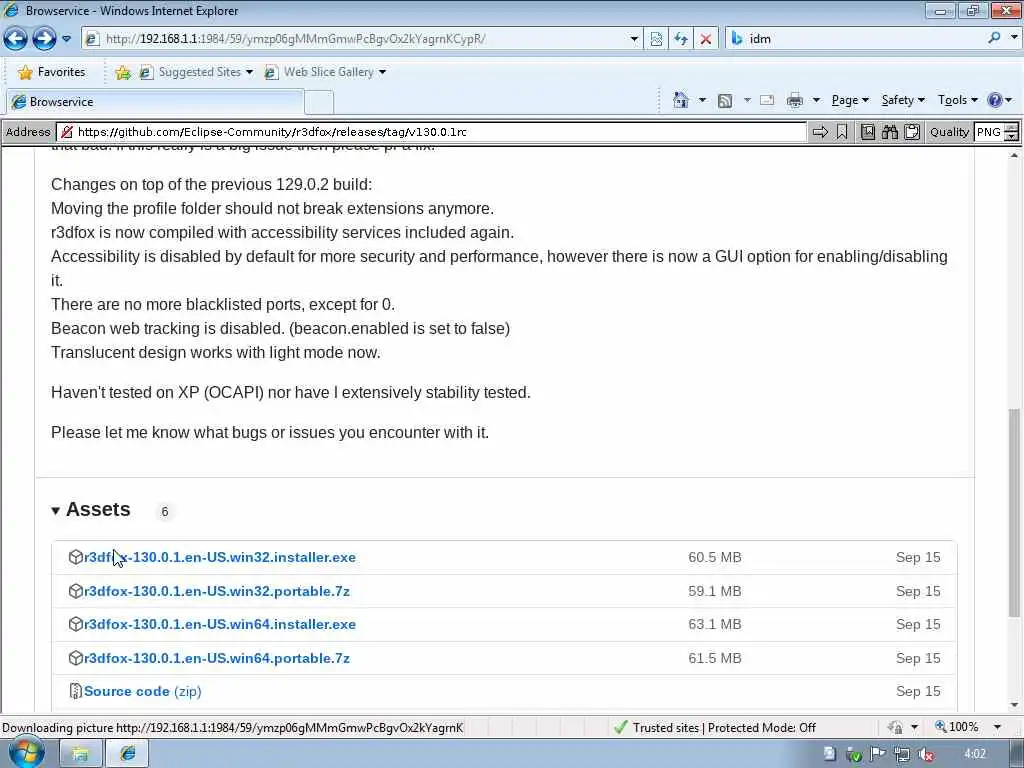Open Windows Explorer from the taskbar
Image resolution: width=1024 pixels, height=768 pixels.
tap(80, 754)
